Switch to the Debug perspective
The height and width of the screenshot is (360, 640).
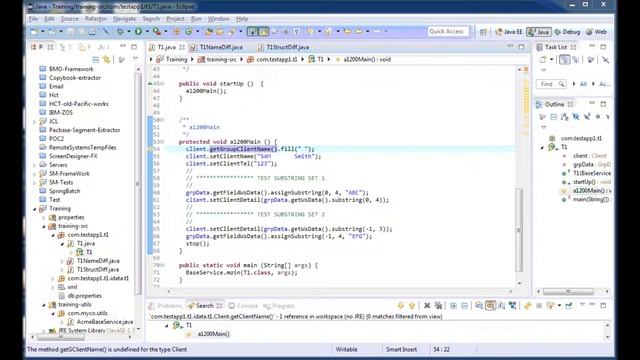click(567, 32)
